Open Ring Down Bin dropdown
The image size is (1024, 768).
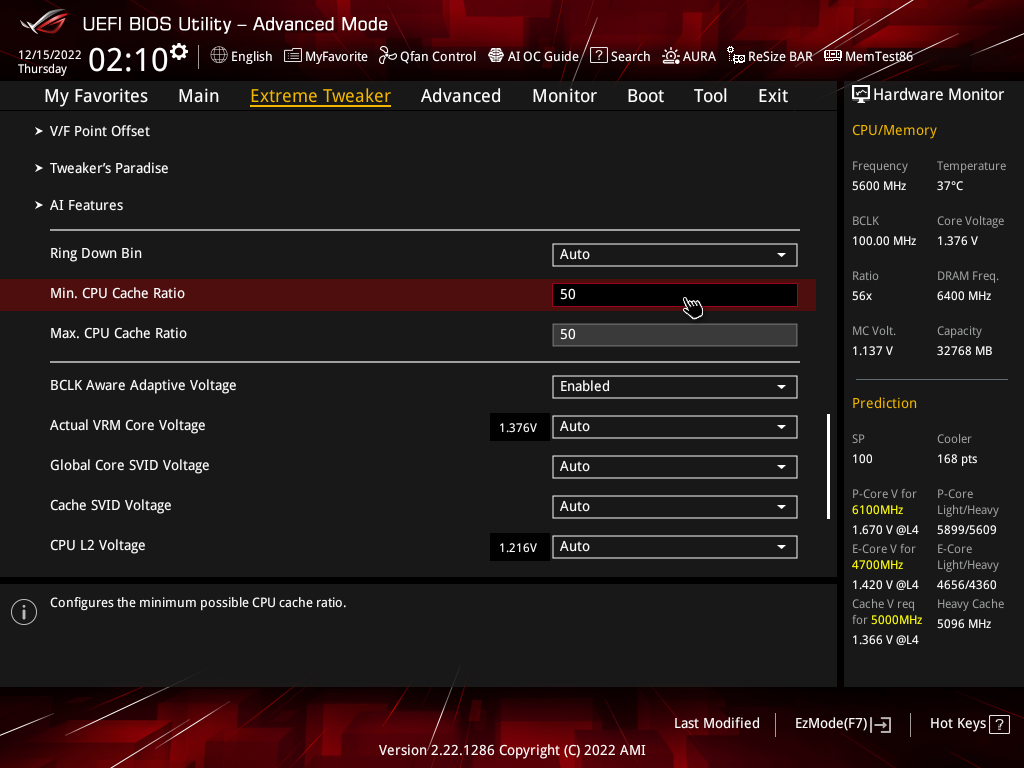point(675,255)
